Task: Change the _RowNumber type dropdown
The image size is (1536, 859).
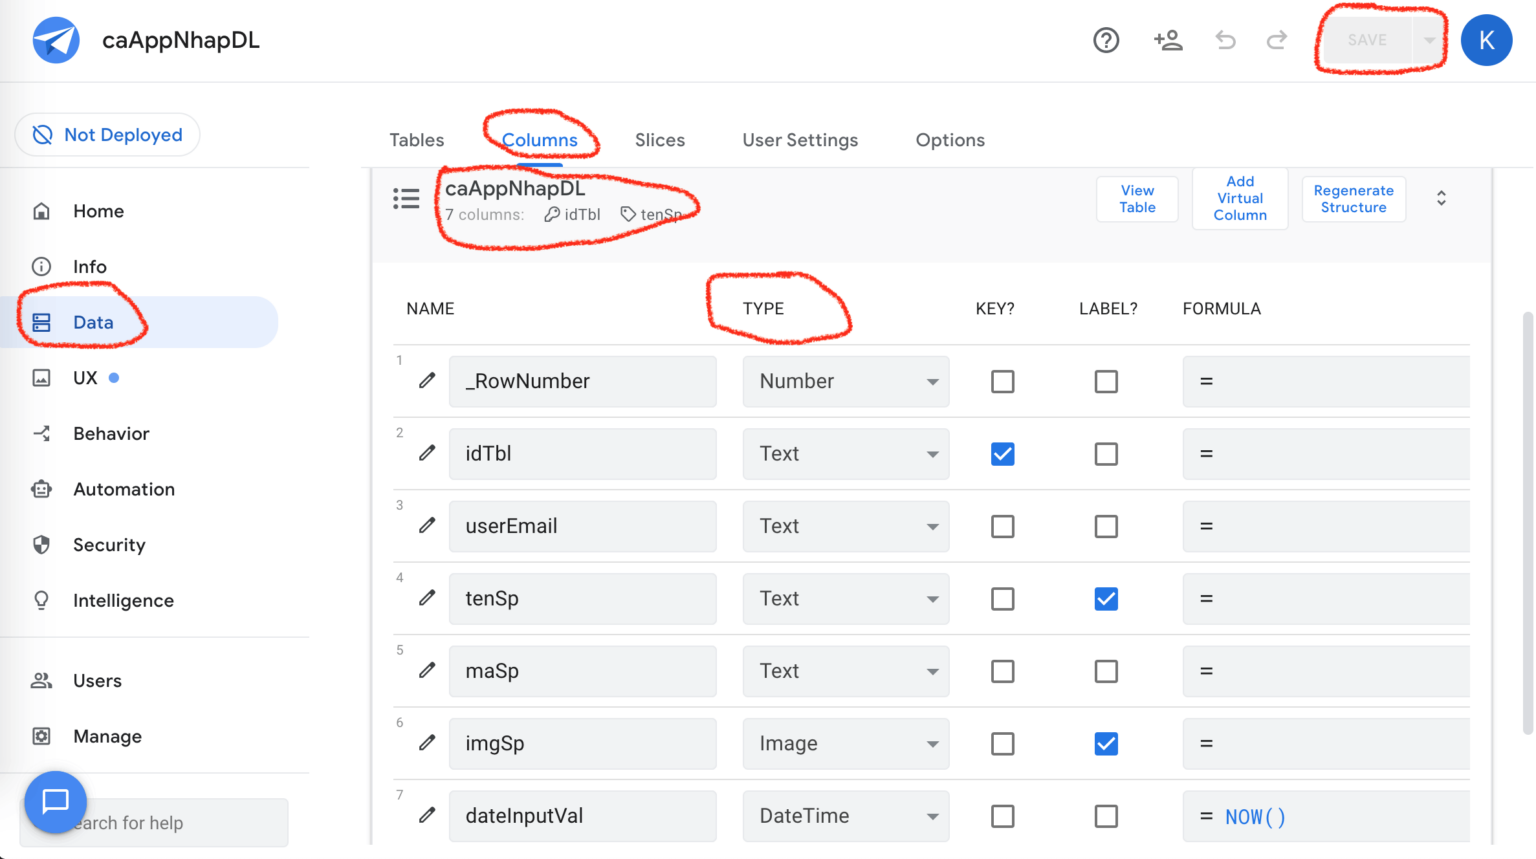Action: [x=845, y=381]
